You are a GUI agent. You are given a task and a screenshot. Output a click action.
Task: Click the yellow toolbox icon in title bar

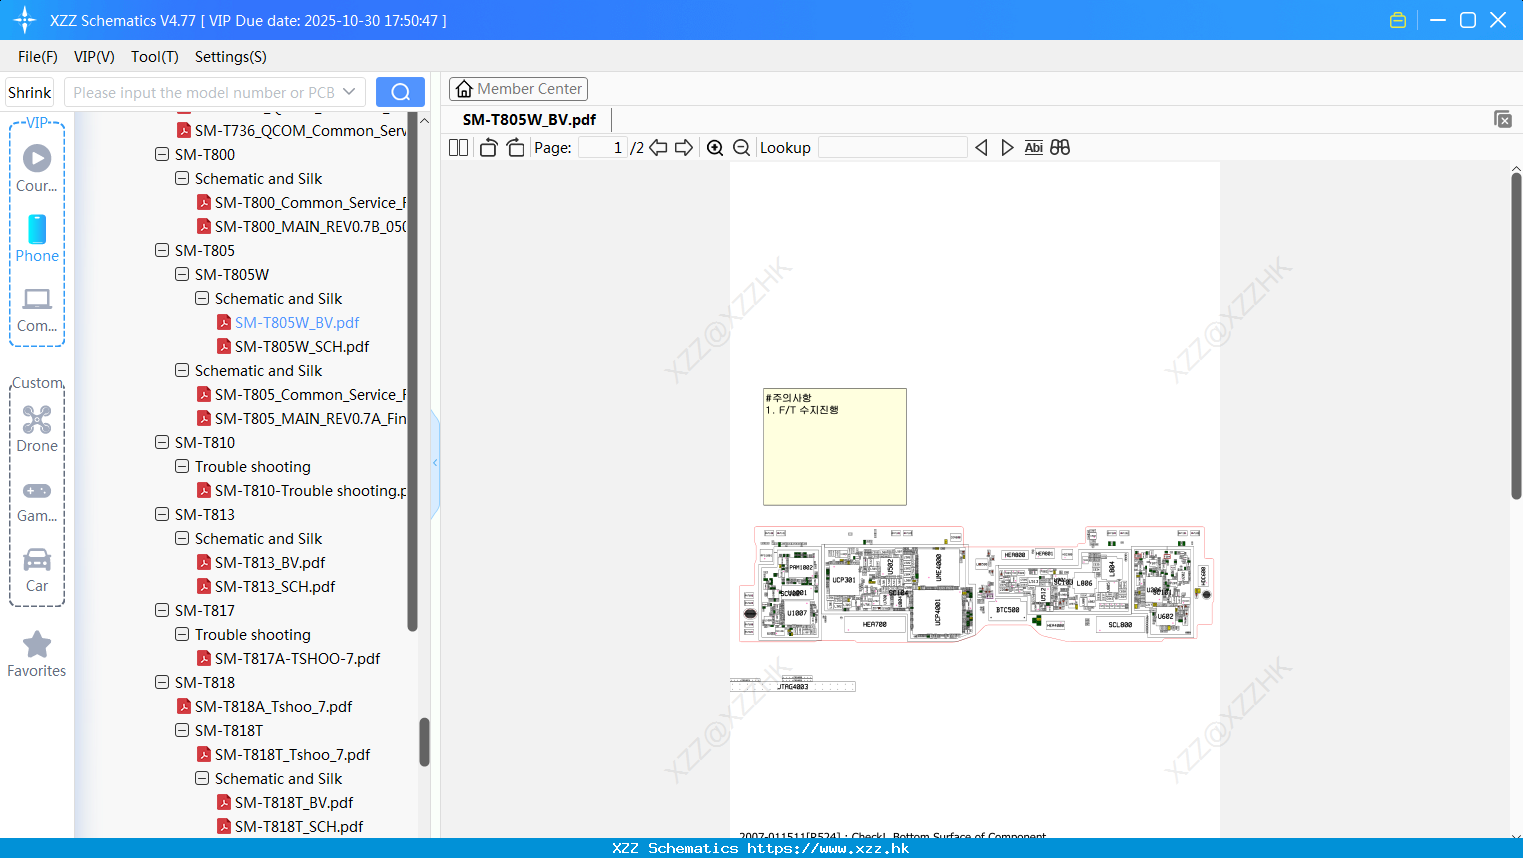(1398, 20)
